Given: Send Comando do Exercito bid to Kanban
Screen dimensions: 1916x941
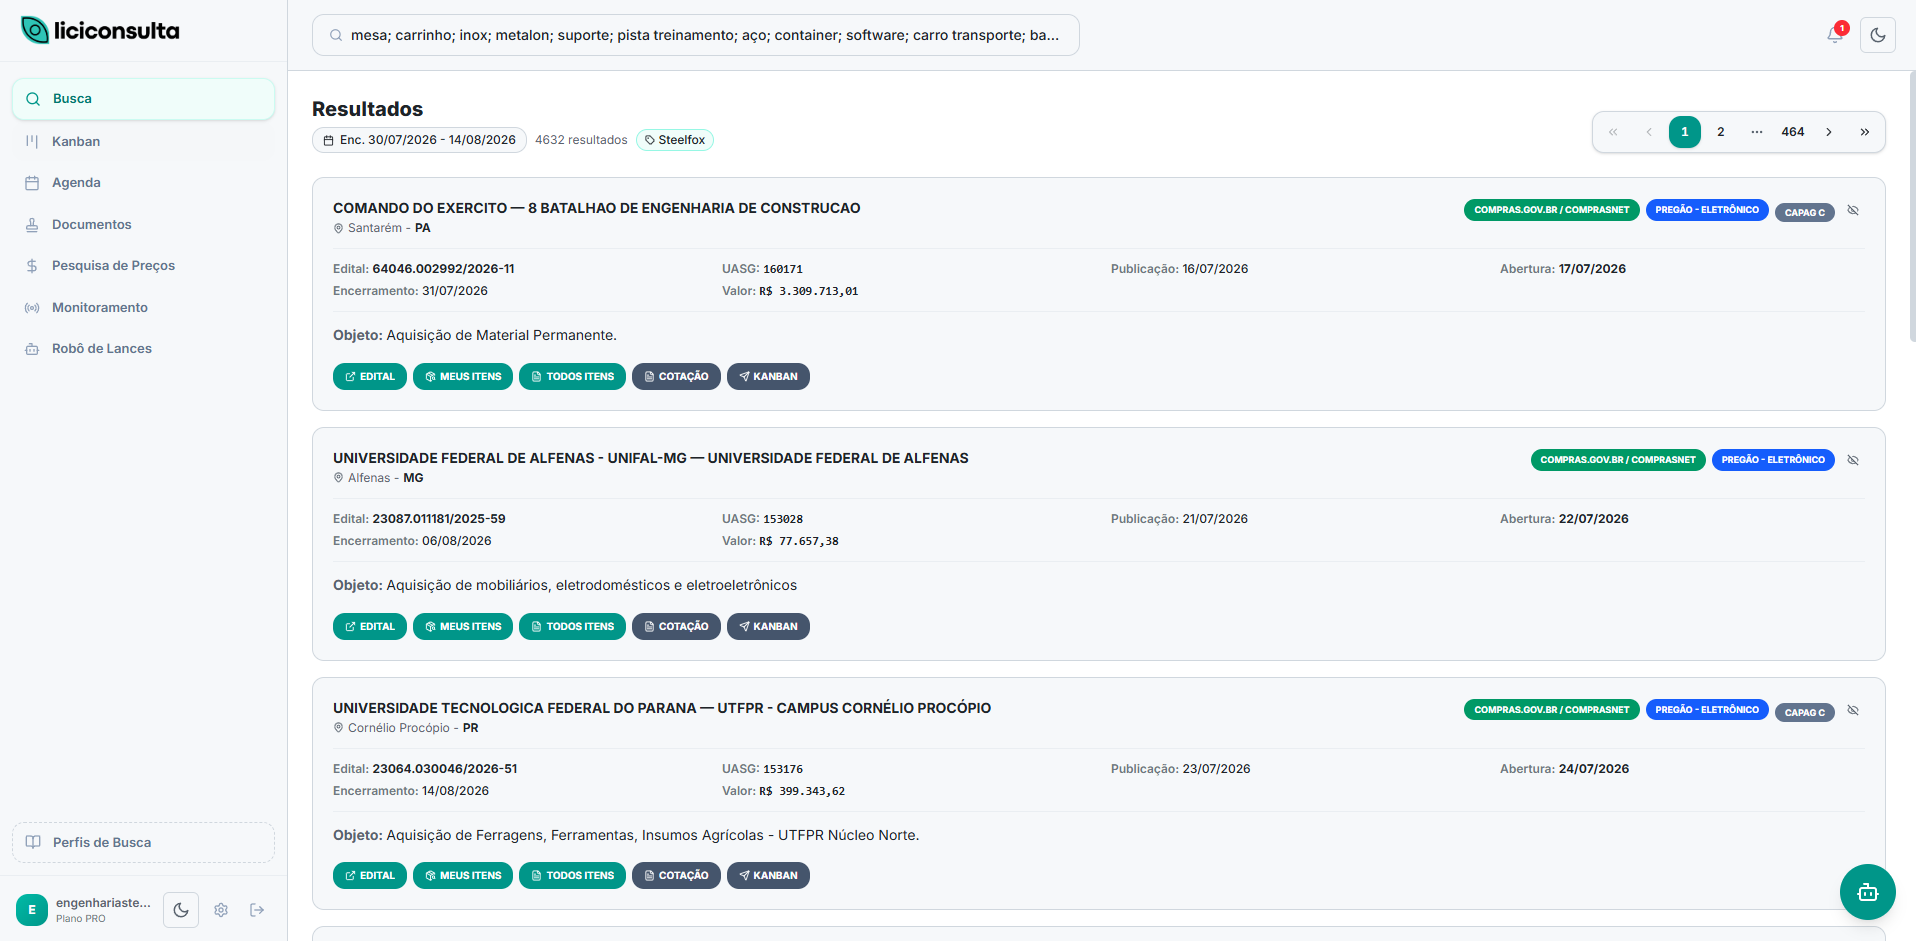Looking at the screenshot, I should (768, 377).
